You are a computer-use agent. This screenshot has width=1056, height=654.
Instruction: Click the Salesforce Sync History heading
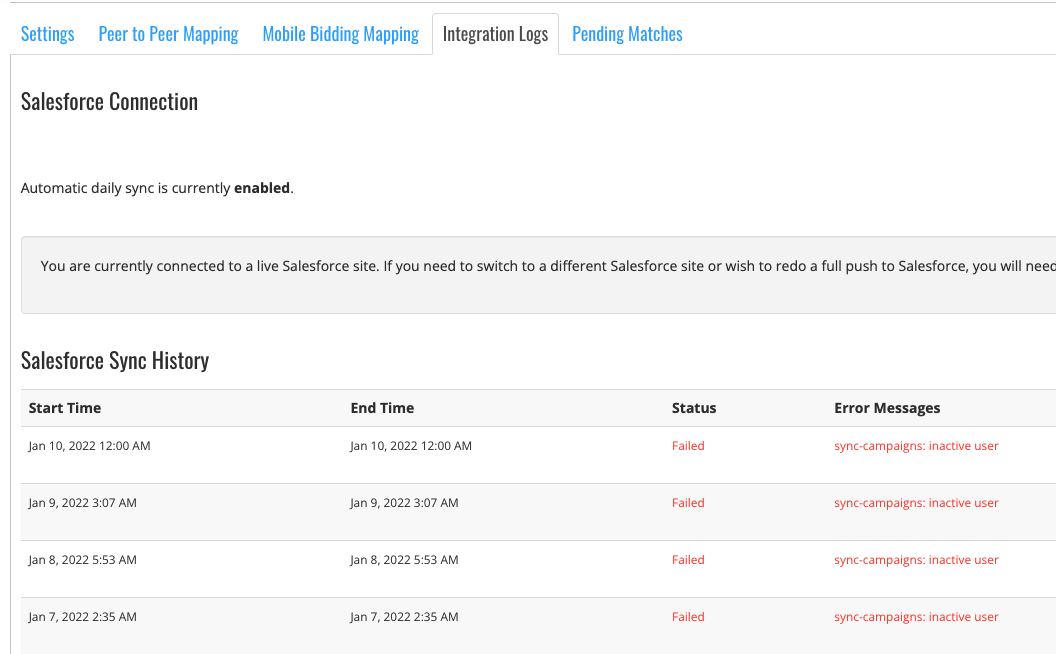click(x=114, y=361)
